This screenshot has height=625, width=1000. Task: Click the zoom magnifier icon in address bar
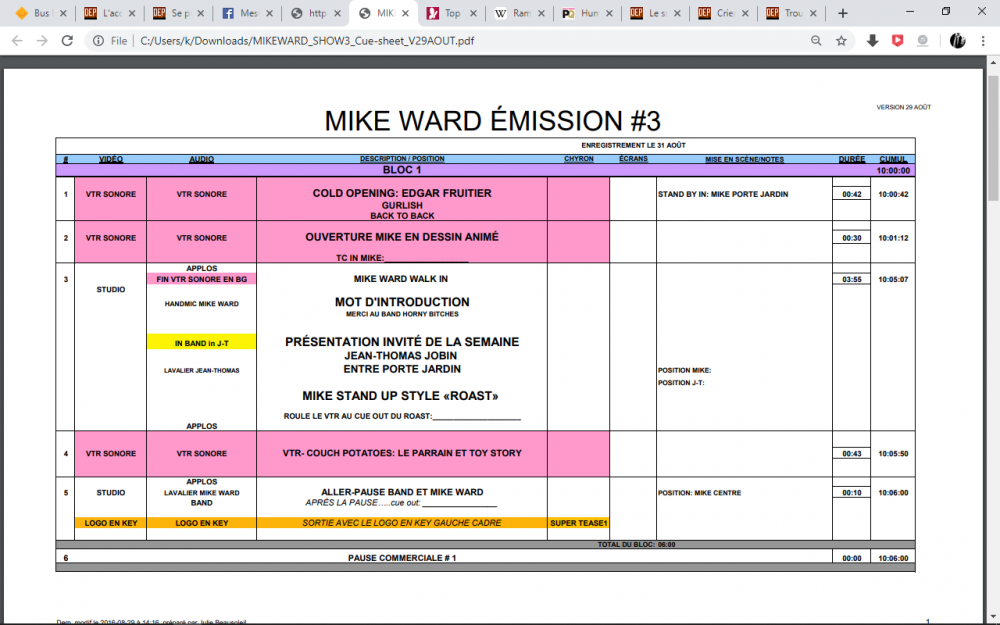[x=816, y=41]
